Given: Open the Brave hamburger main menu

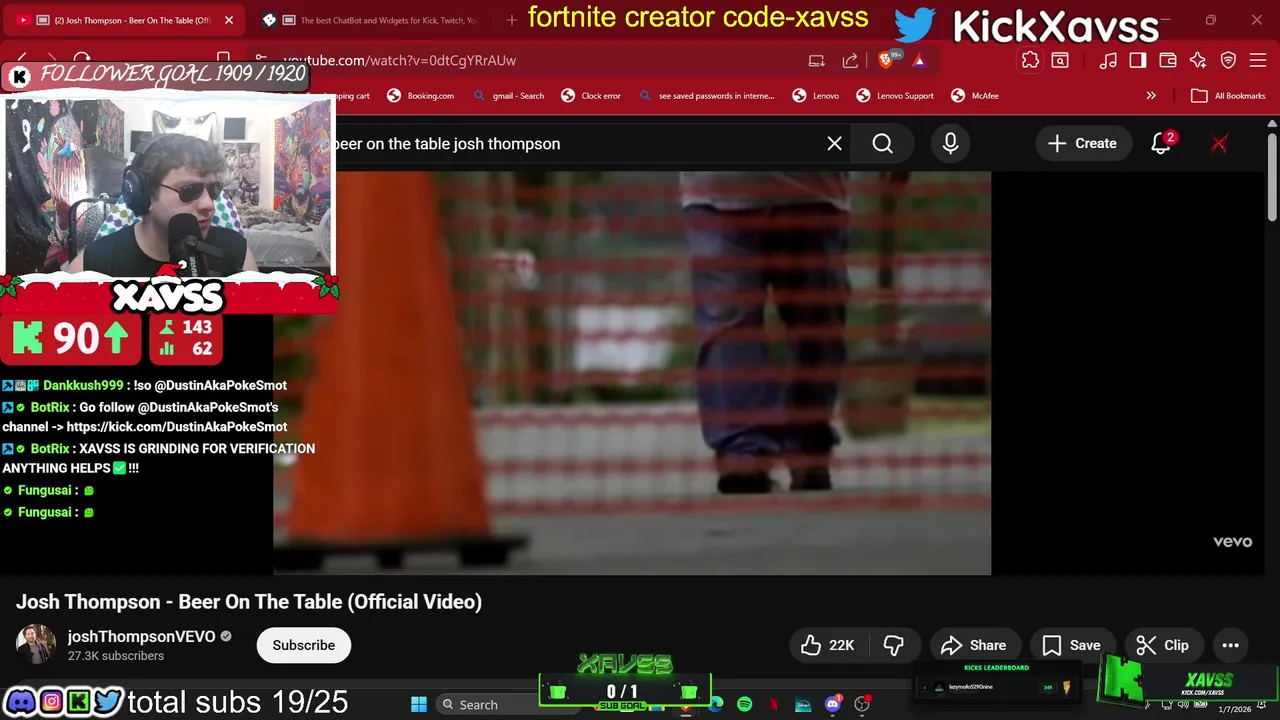Looking at the screenshot, I should click(x=1258, y=60).
